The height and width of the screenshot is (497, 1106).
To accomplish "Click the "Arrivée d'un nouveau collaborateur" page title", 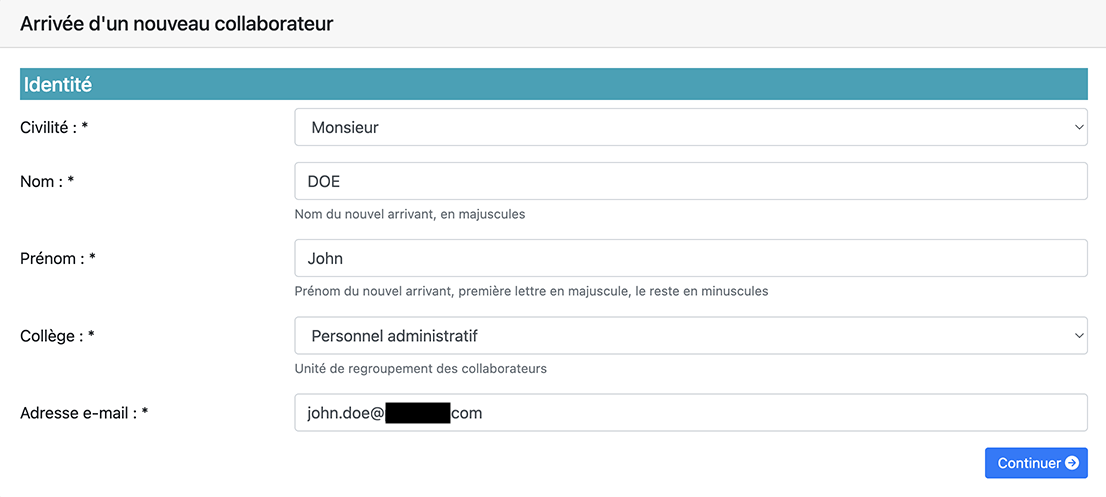I will click(176, 24).
